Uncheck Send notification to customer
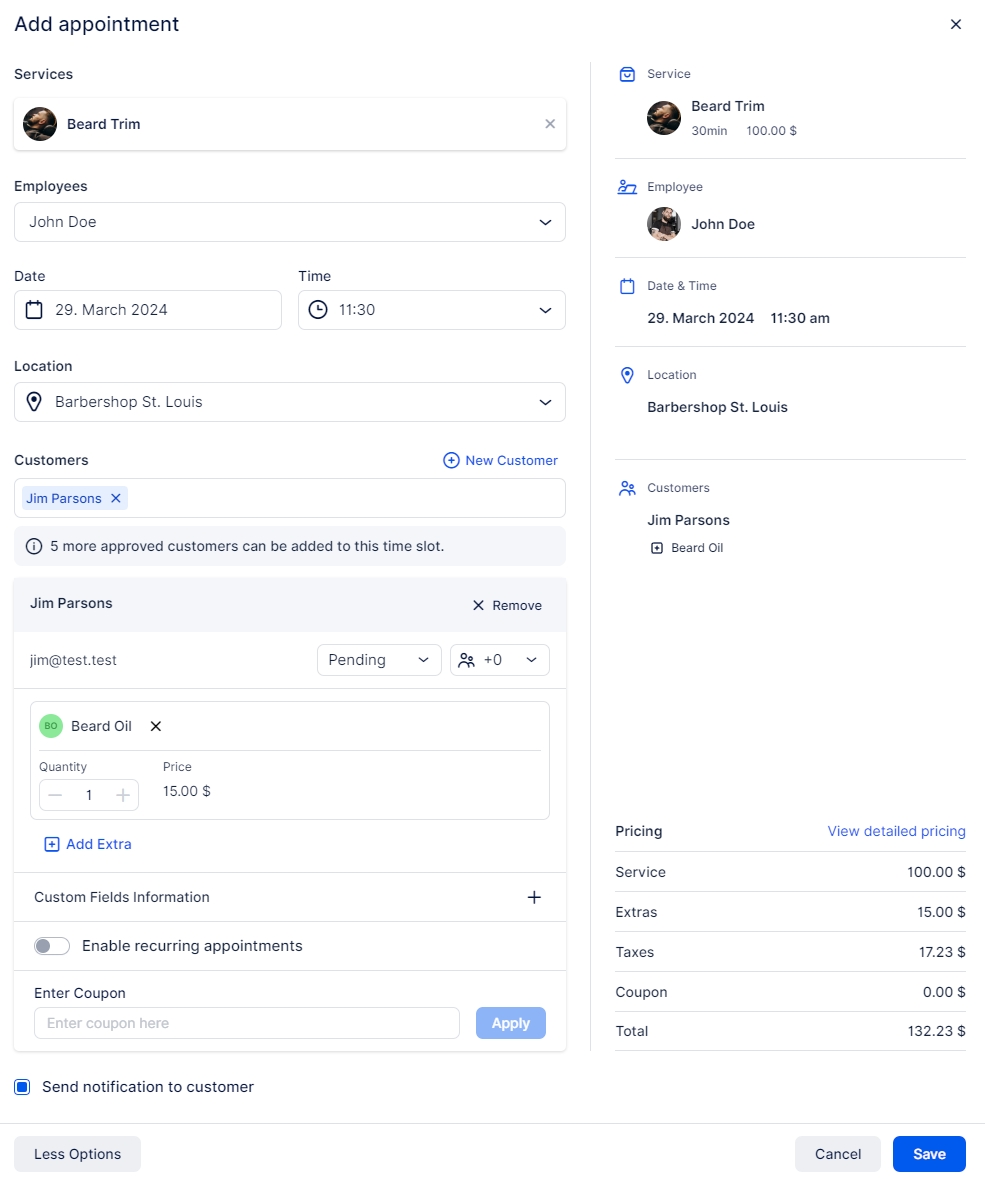The height and width of the screenshot is (1179, 985). 22,1087
